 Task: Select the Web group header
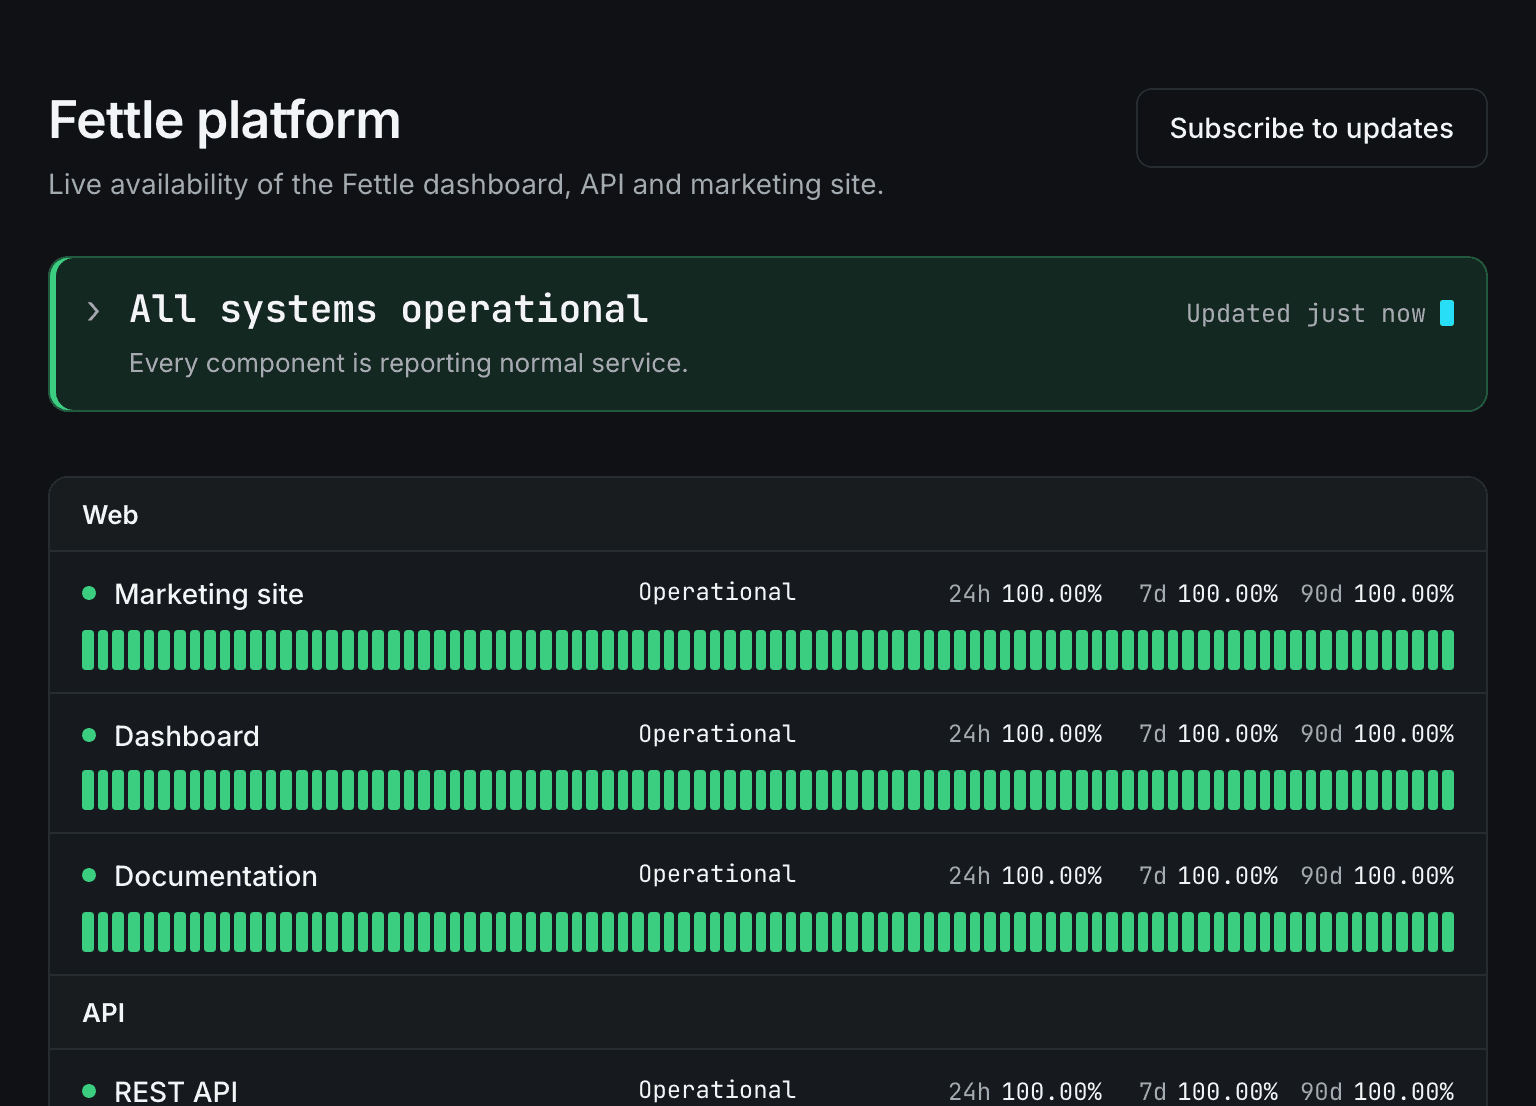click(768, 515)
